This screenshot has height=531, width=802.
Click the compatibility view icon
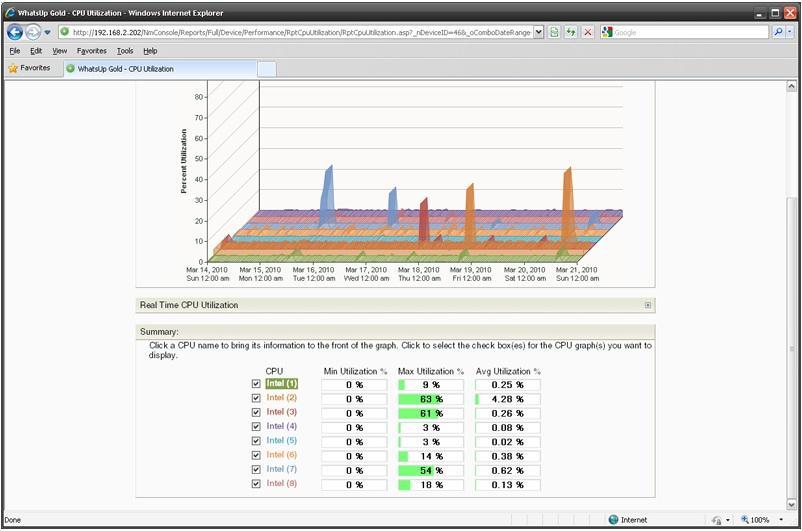click(554, 32)
